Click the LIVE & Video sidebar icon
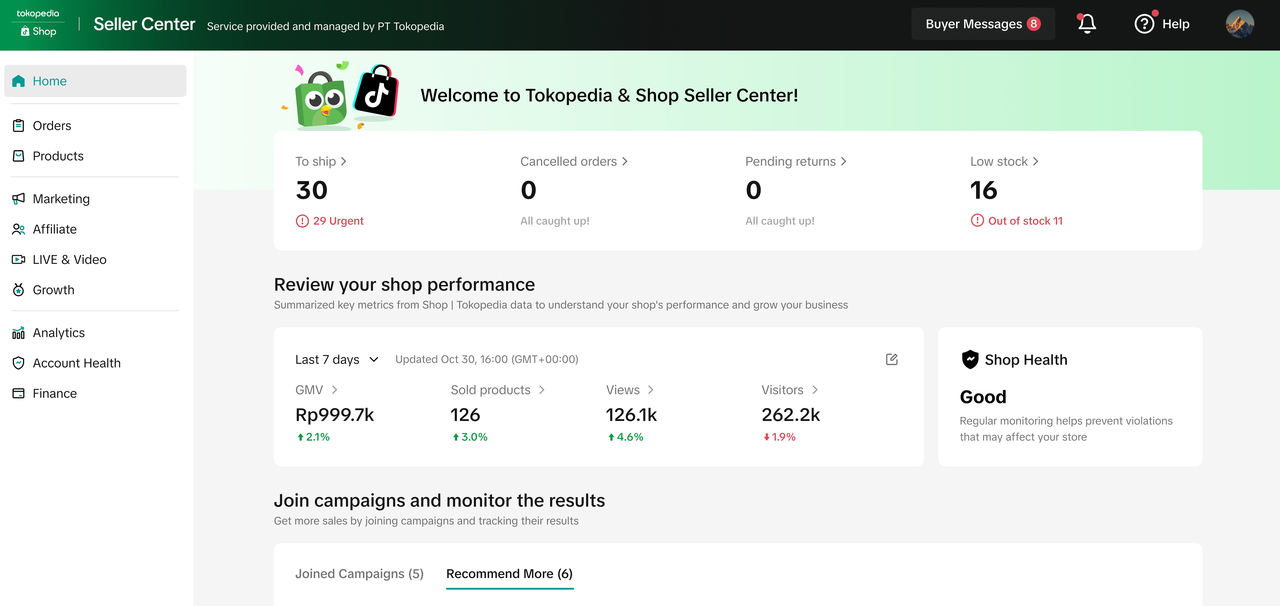 18,259
